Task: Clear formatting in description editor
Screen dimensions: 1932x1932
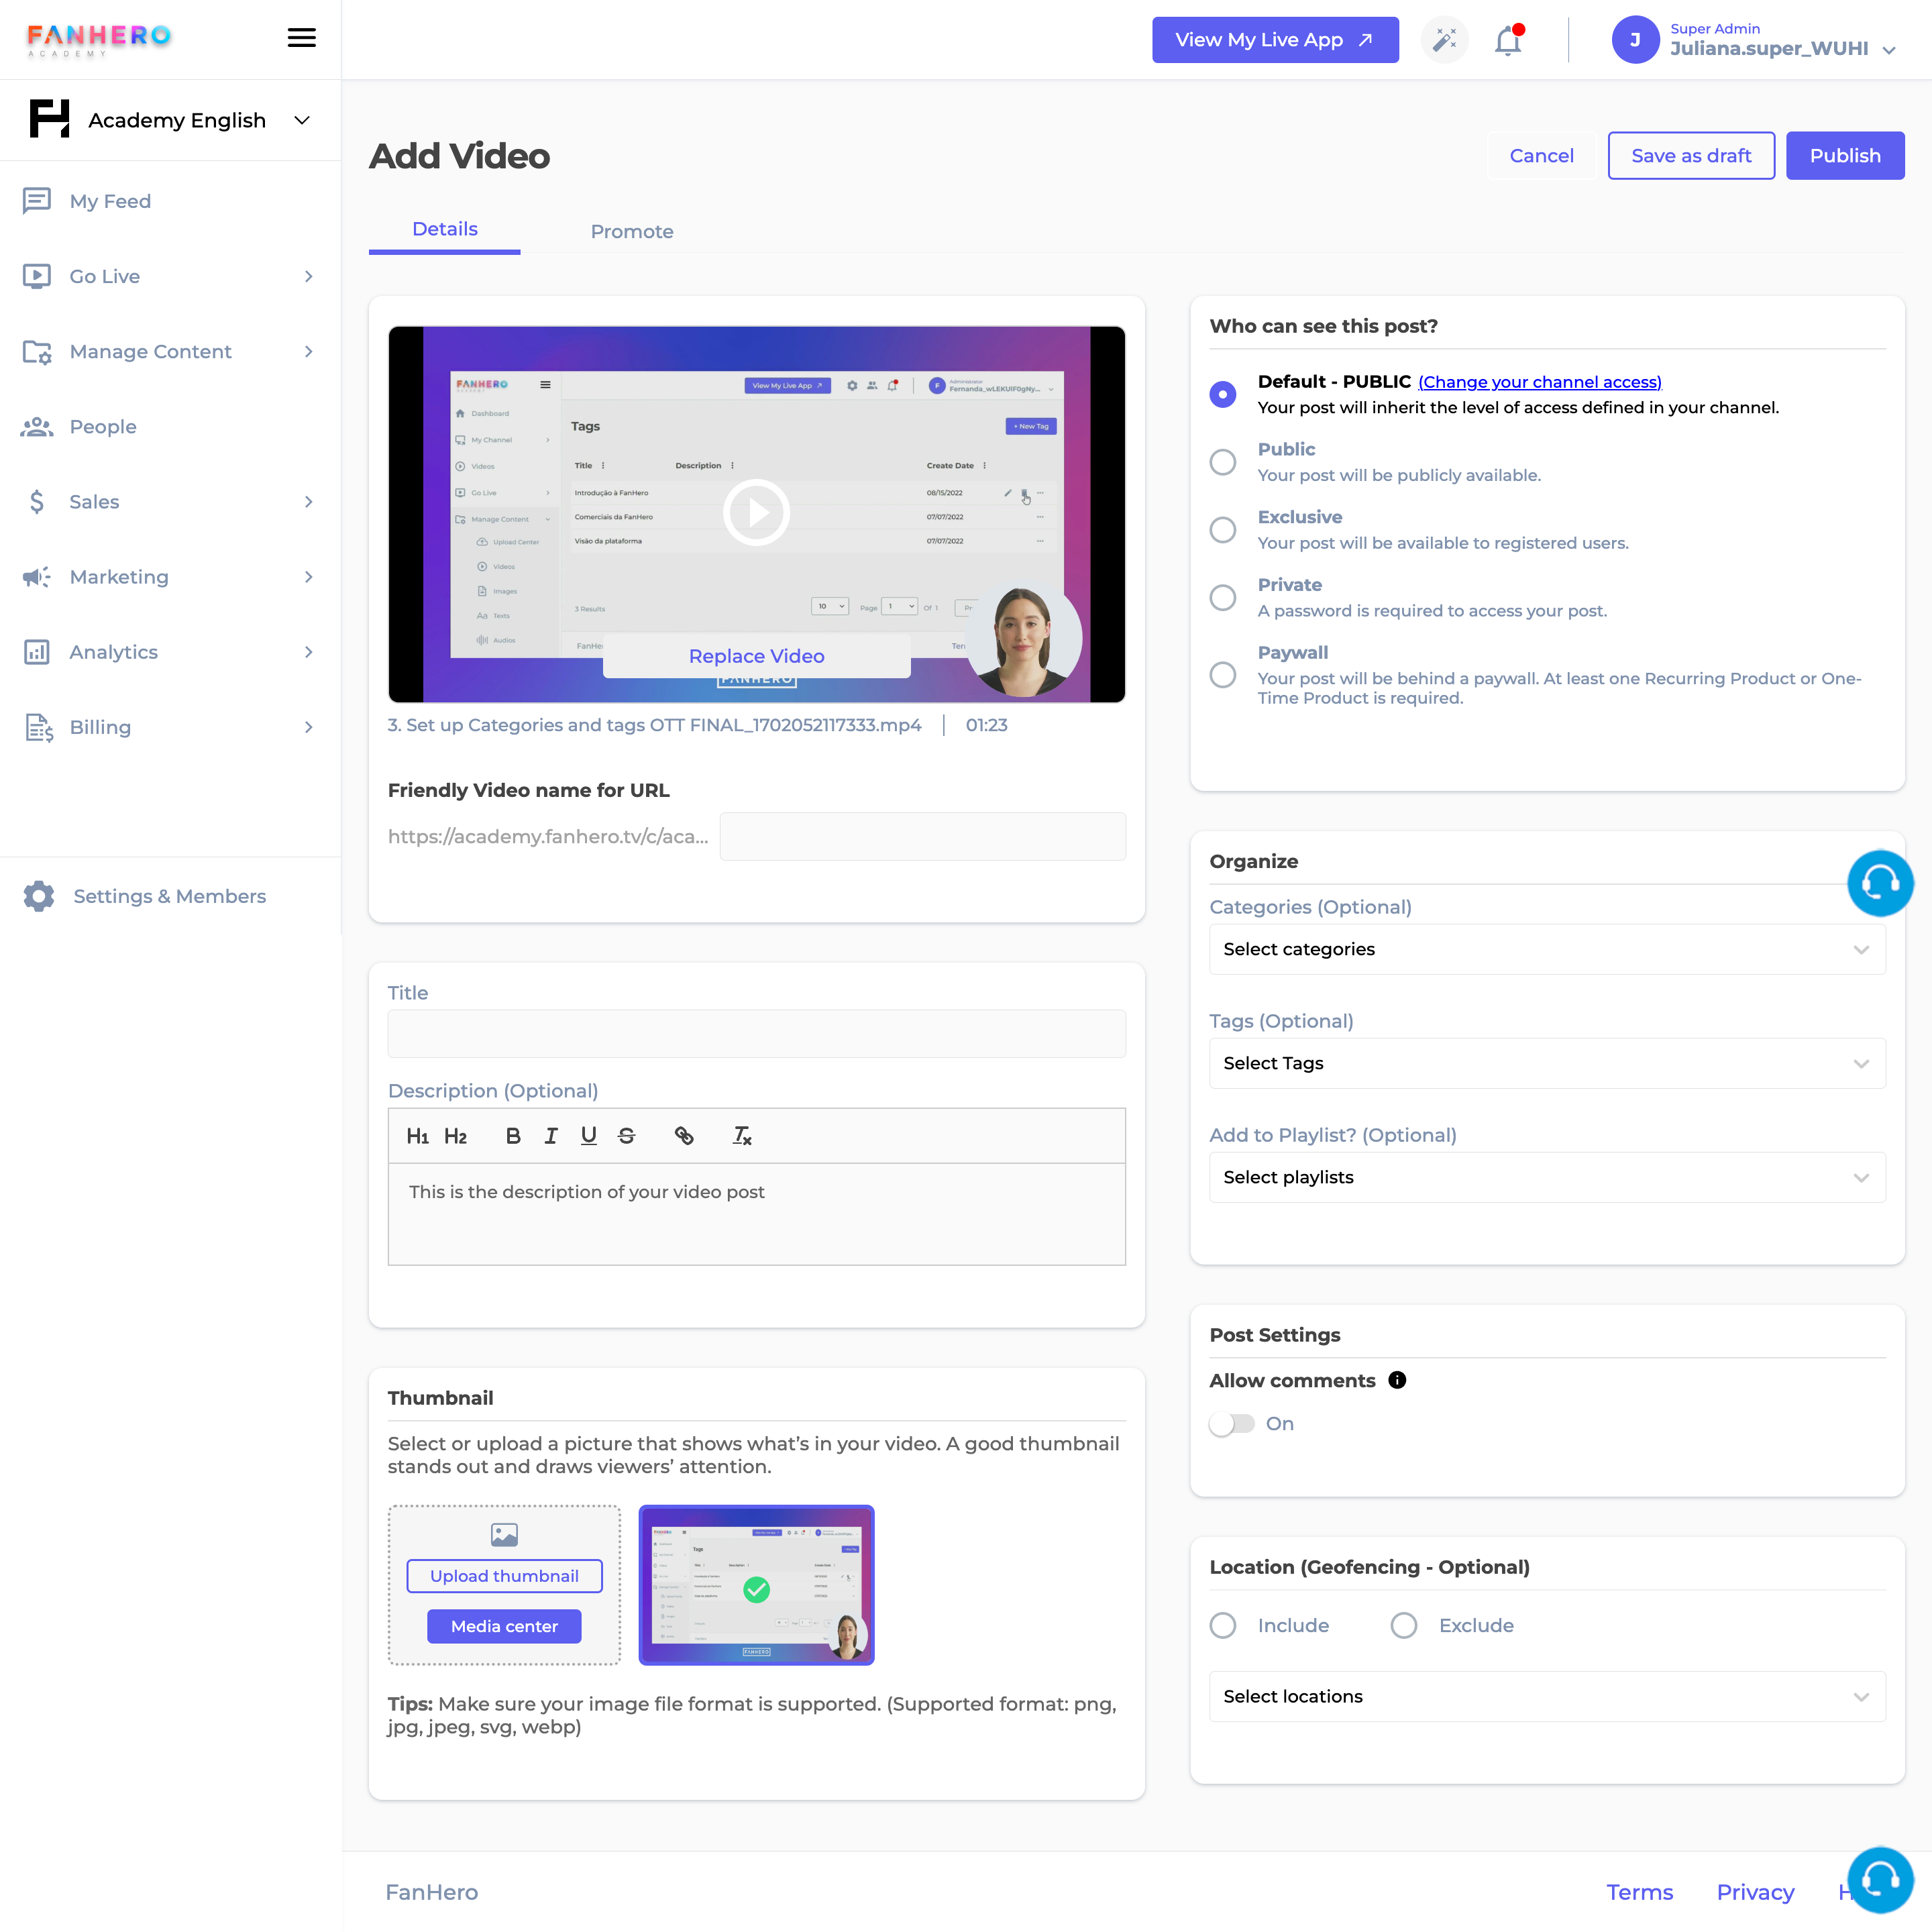Action: tap(742, 1136)
